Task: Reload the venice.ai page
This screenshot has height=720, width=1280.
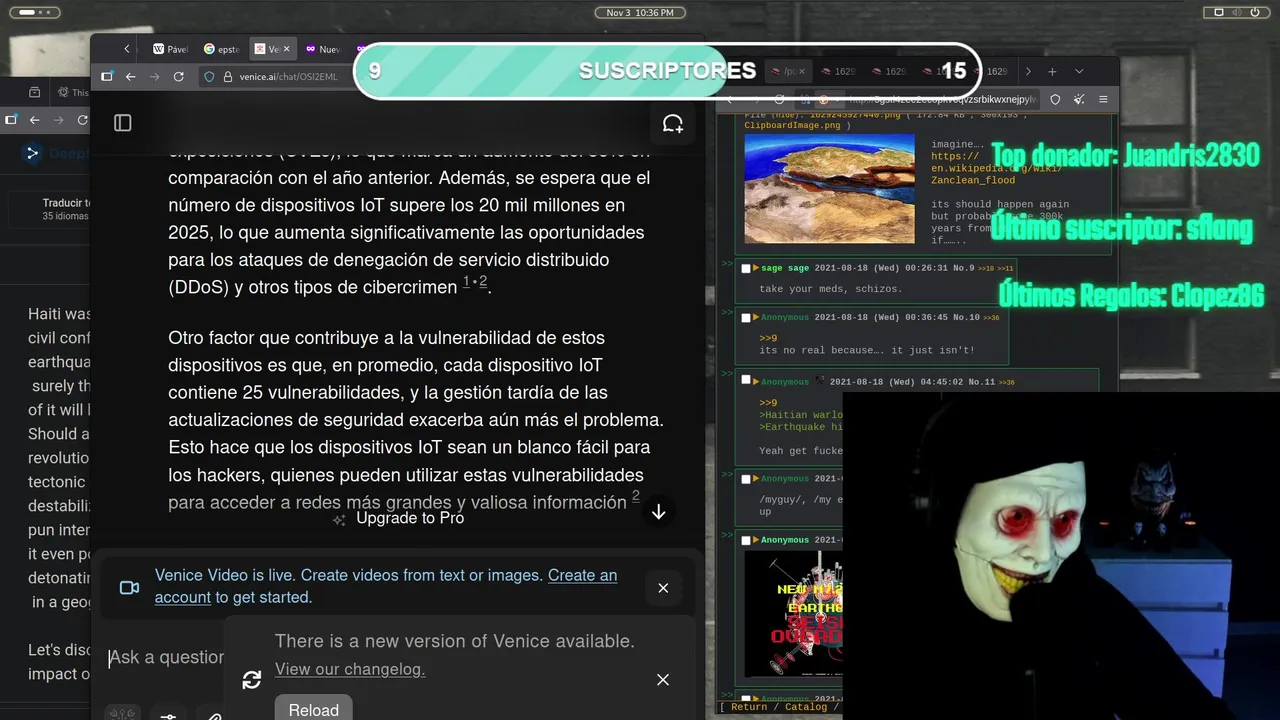Action: (178, 76)
